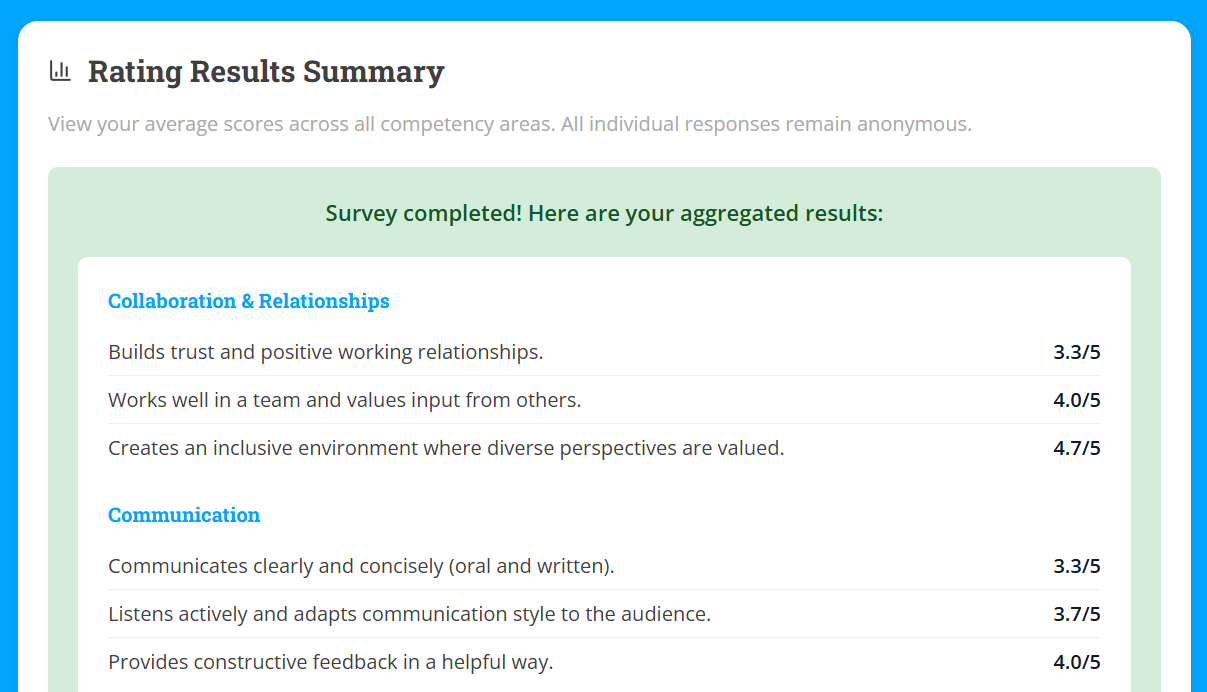Click the 4.7/5 score for inclusivity
The height and width of the screenshot is (692, 1207).
pyautogui.click(x=1075, y=447)
